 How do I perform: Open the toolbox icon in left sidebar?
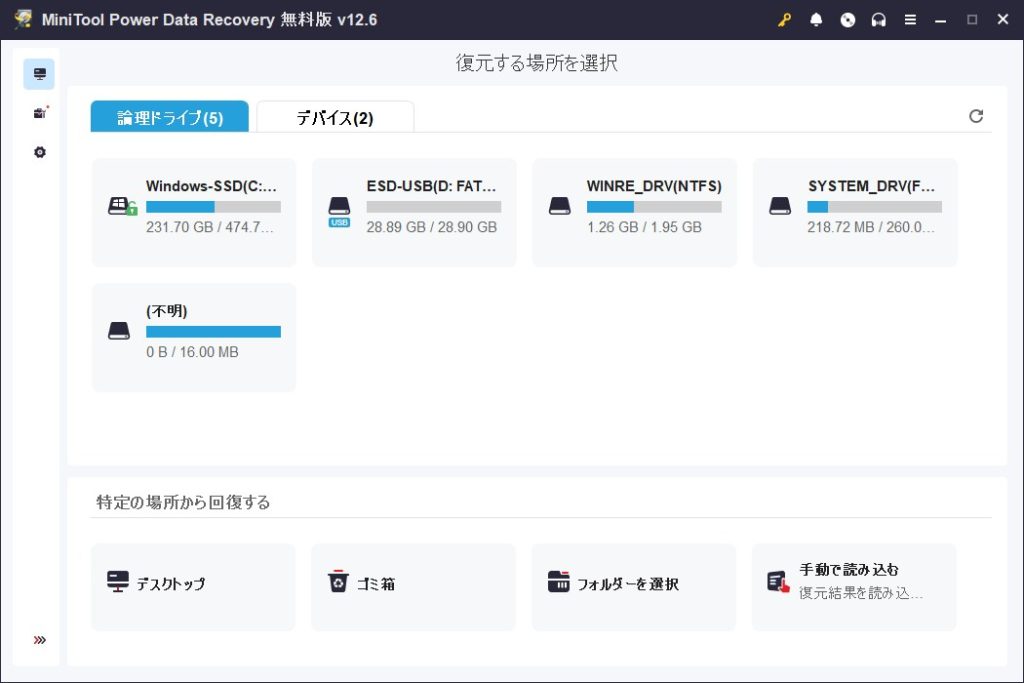point(40,113)
